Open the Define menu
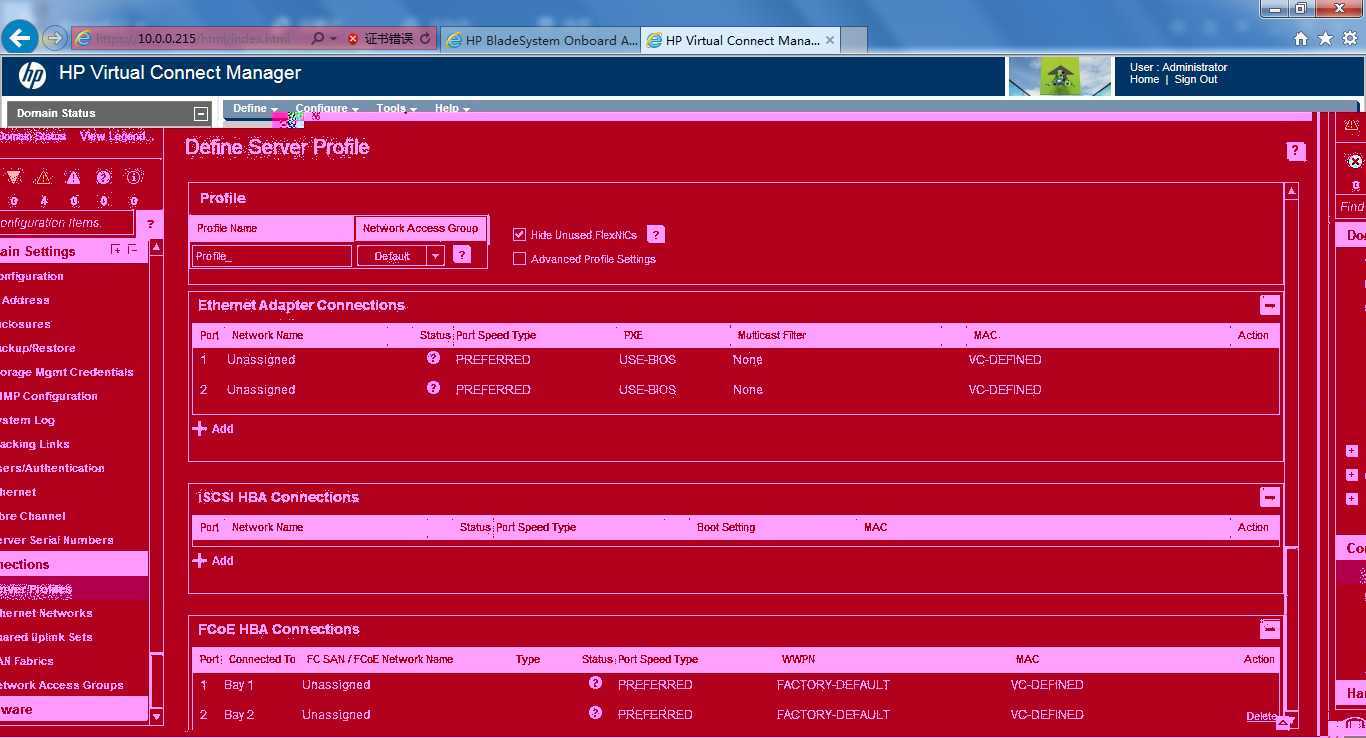Screen dimensions: 1366x738 click(x=255, y=108)
